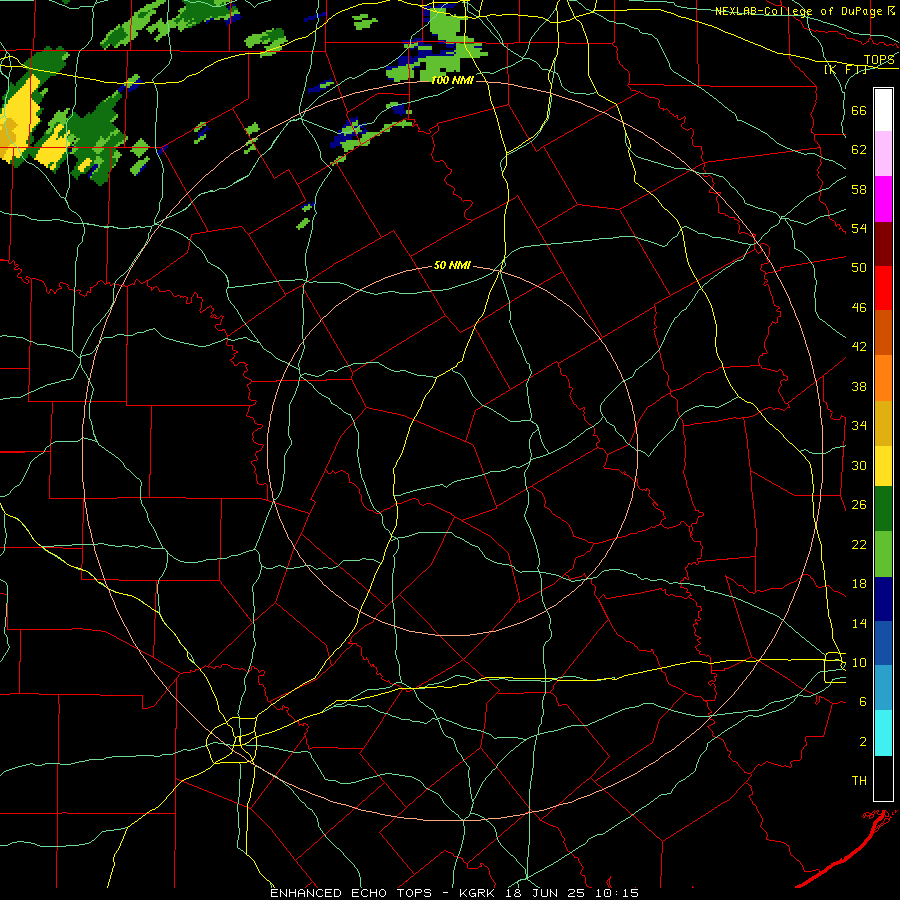The width and height of the screenshot is (900, 900).
Task: Click the bright orange legend swatch
Action: (883, 378)
